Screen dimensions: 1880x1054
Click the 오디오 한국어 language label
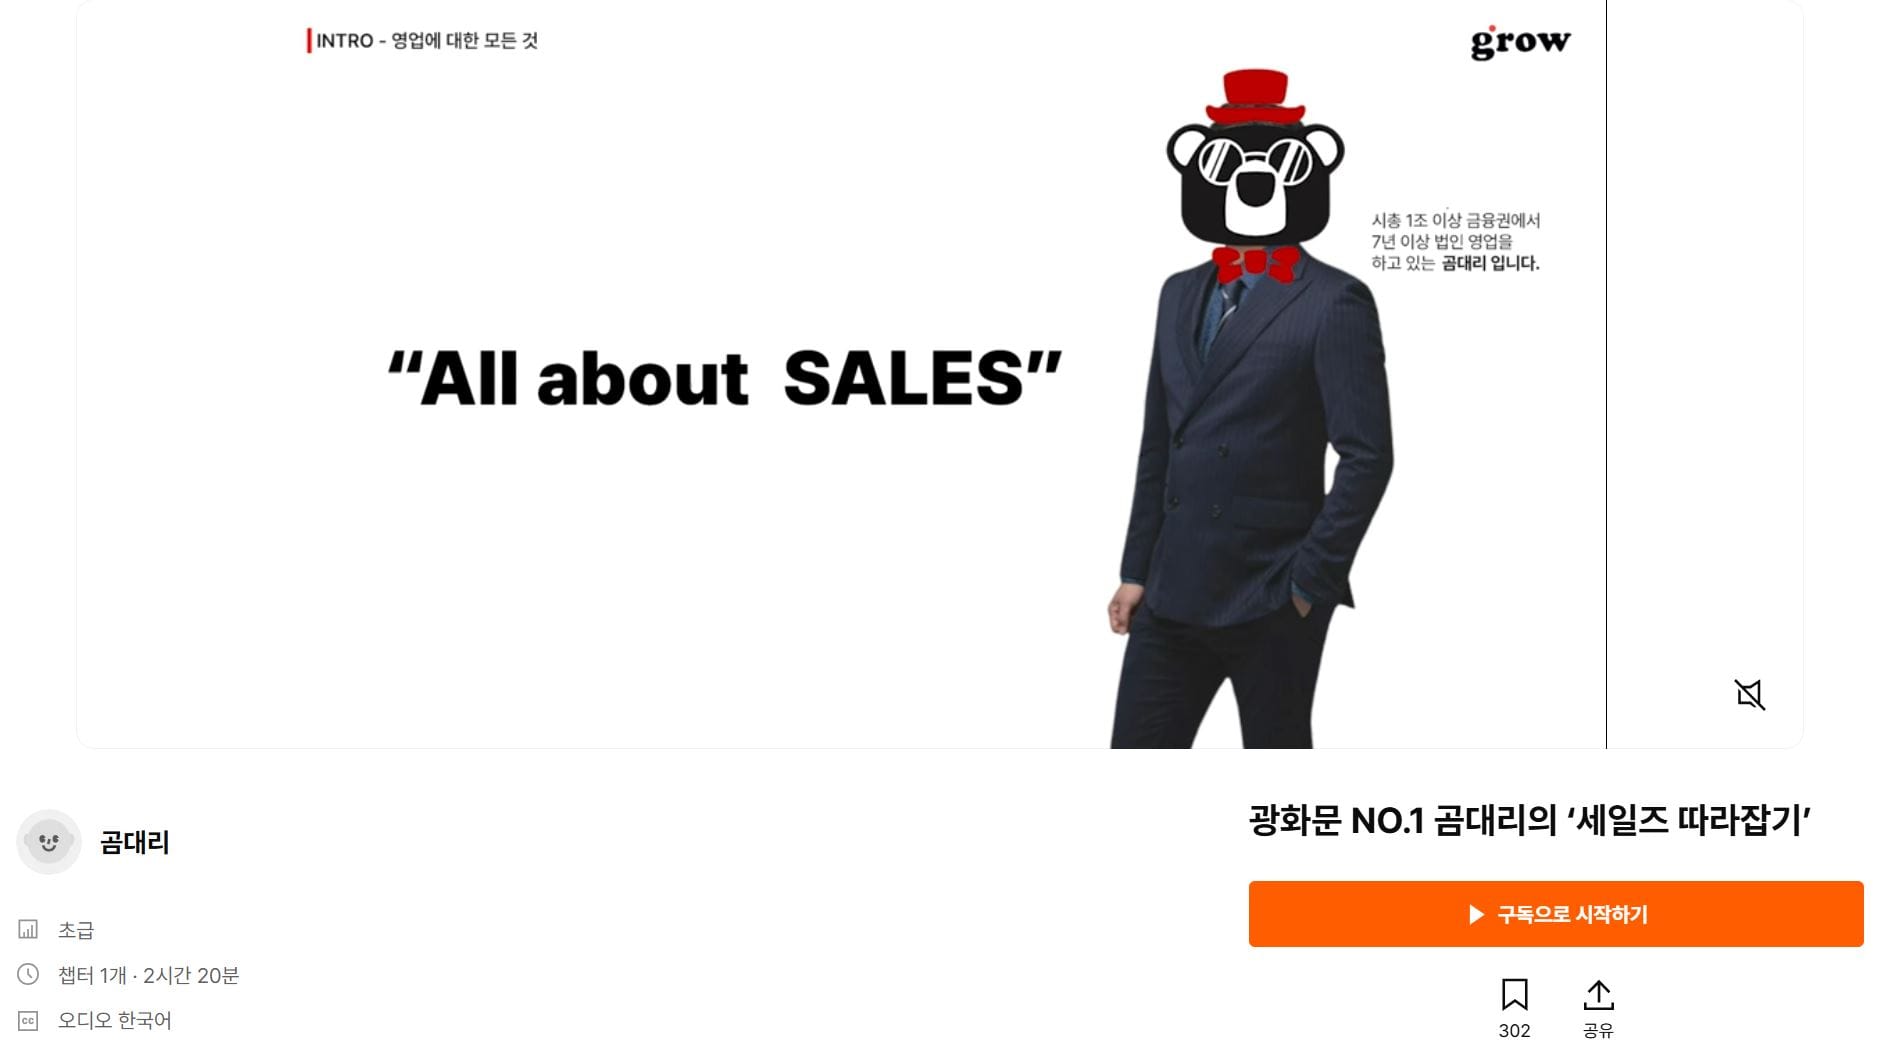coord(115,1021)
